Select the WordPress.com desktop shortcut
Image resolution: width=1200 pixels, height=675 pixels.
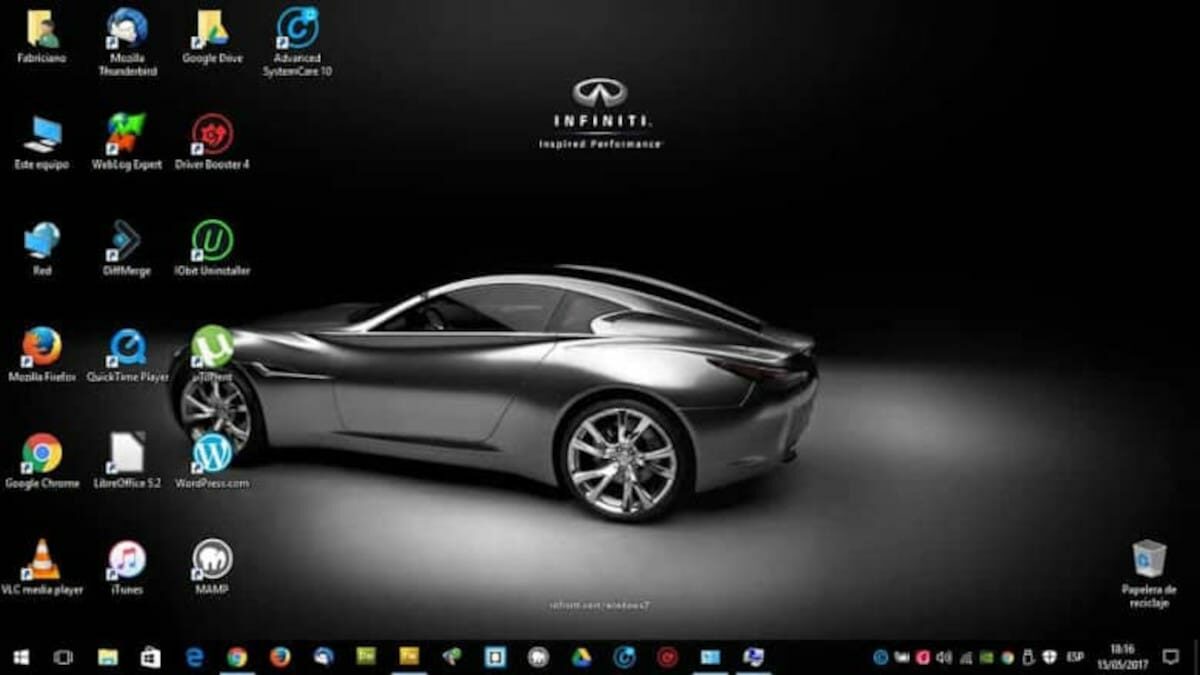tap(212, 460)
